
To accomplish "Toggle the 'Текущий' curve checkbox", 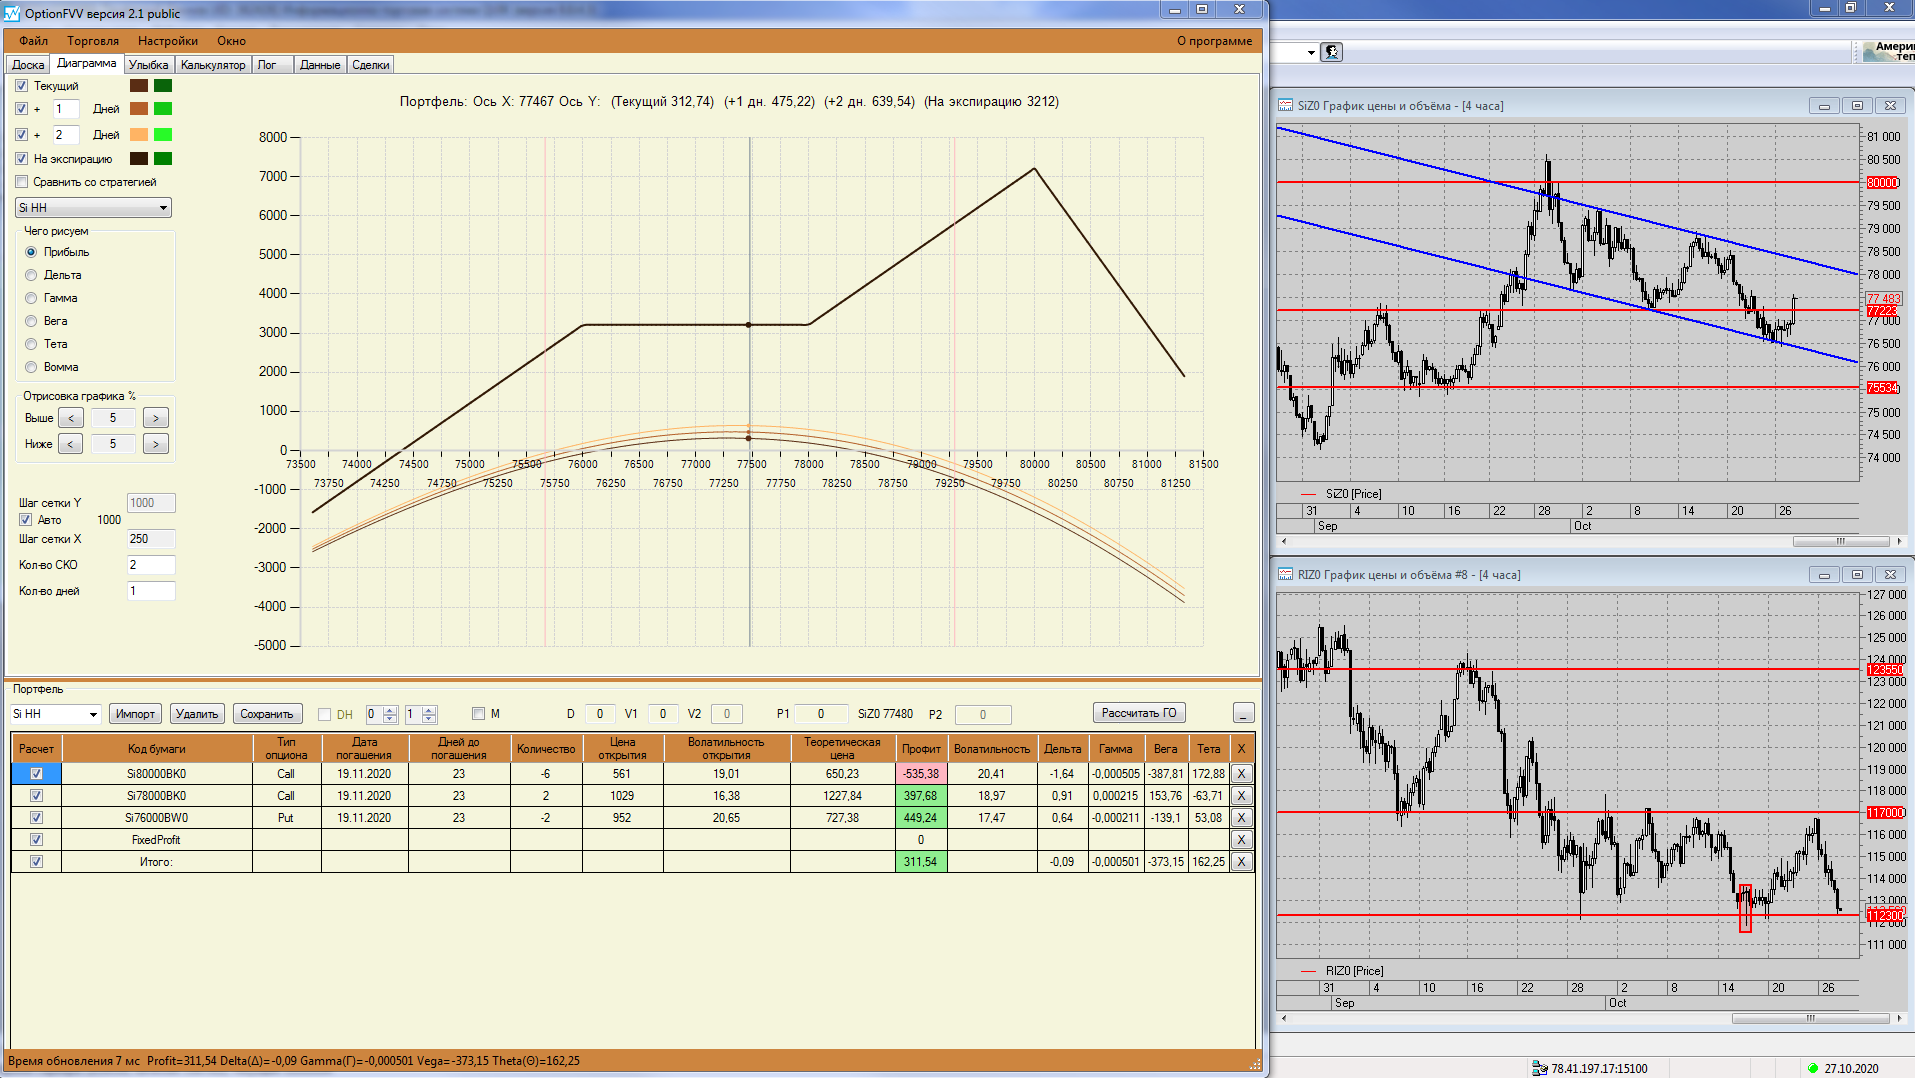I will (22, 86).
